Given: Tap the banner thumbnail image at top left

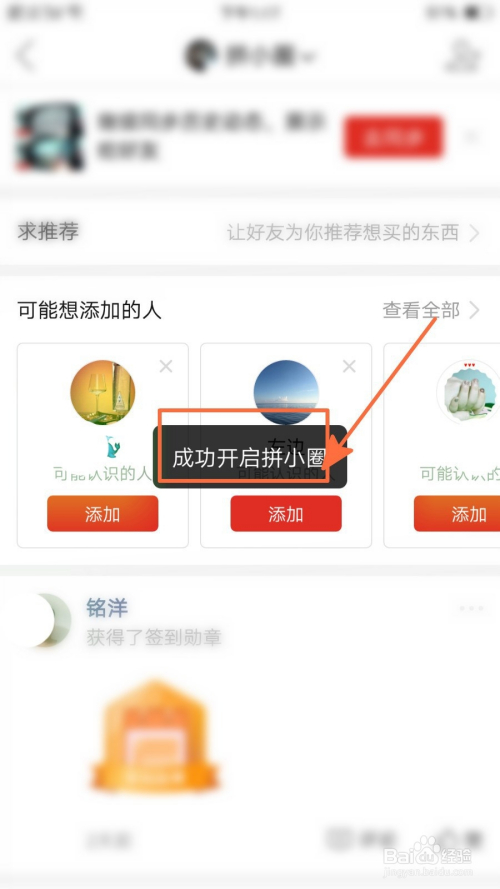Looking at the screenshot, I should tap(49, 137).
